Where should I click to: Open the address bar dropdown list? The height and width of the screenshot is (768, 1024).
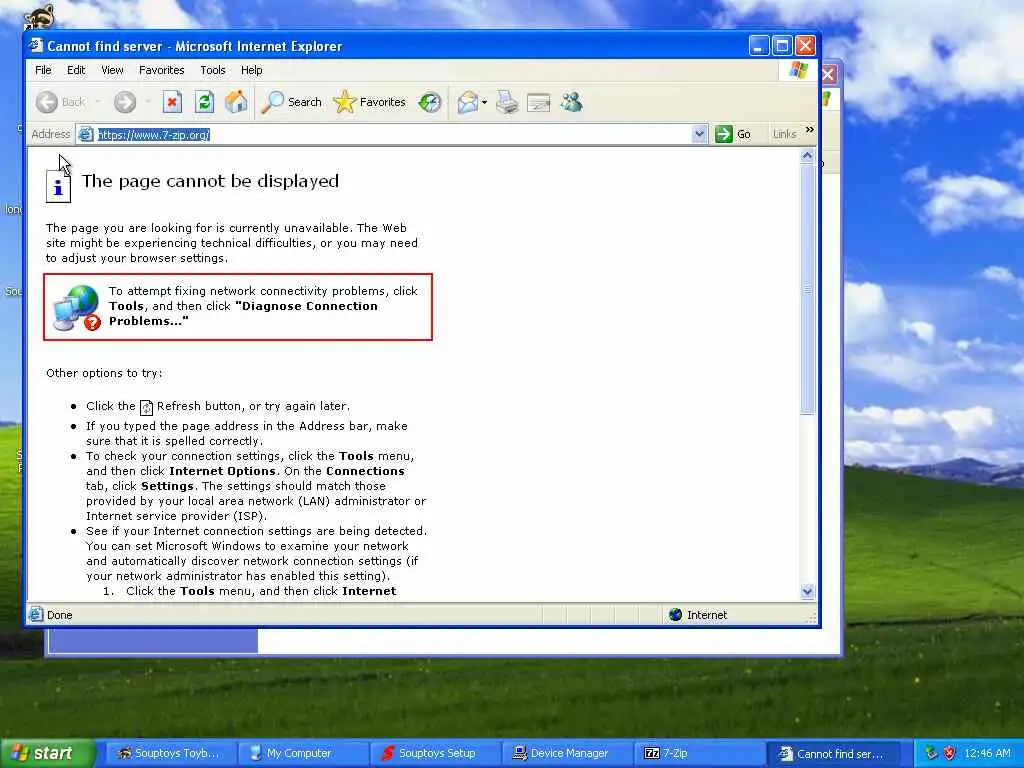699,135
